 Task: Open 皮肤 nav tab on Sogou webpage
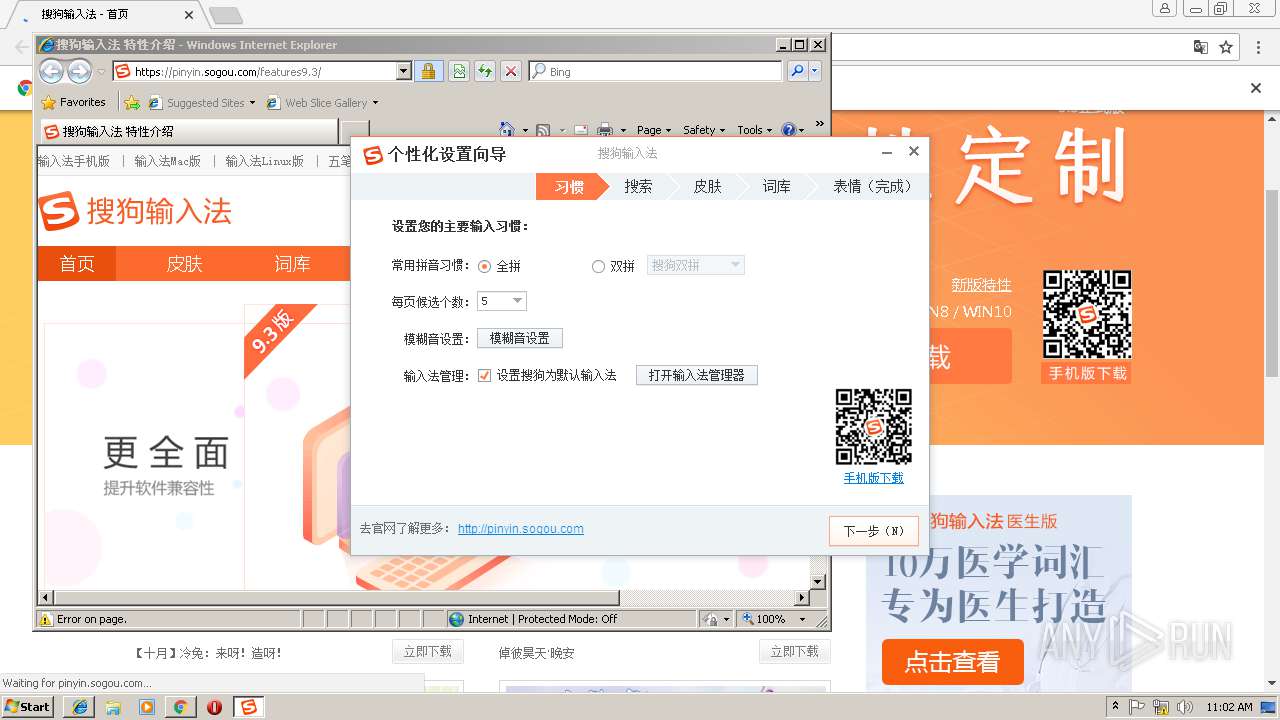[x=184, y=263]
